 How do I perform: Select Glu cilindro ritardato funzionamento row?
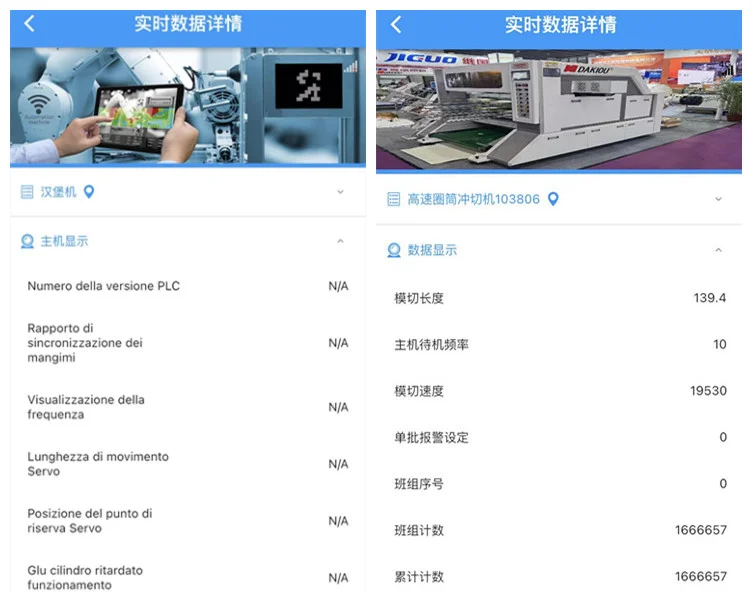pos(188,577)
